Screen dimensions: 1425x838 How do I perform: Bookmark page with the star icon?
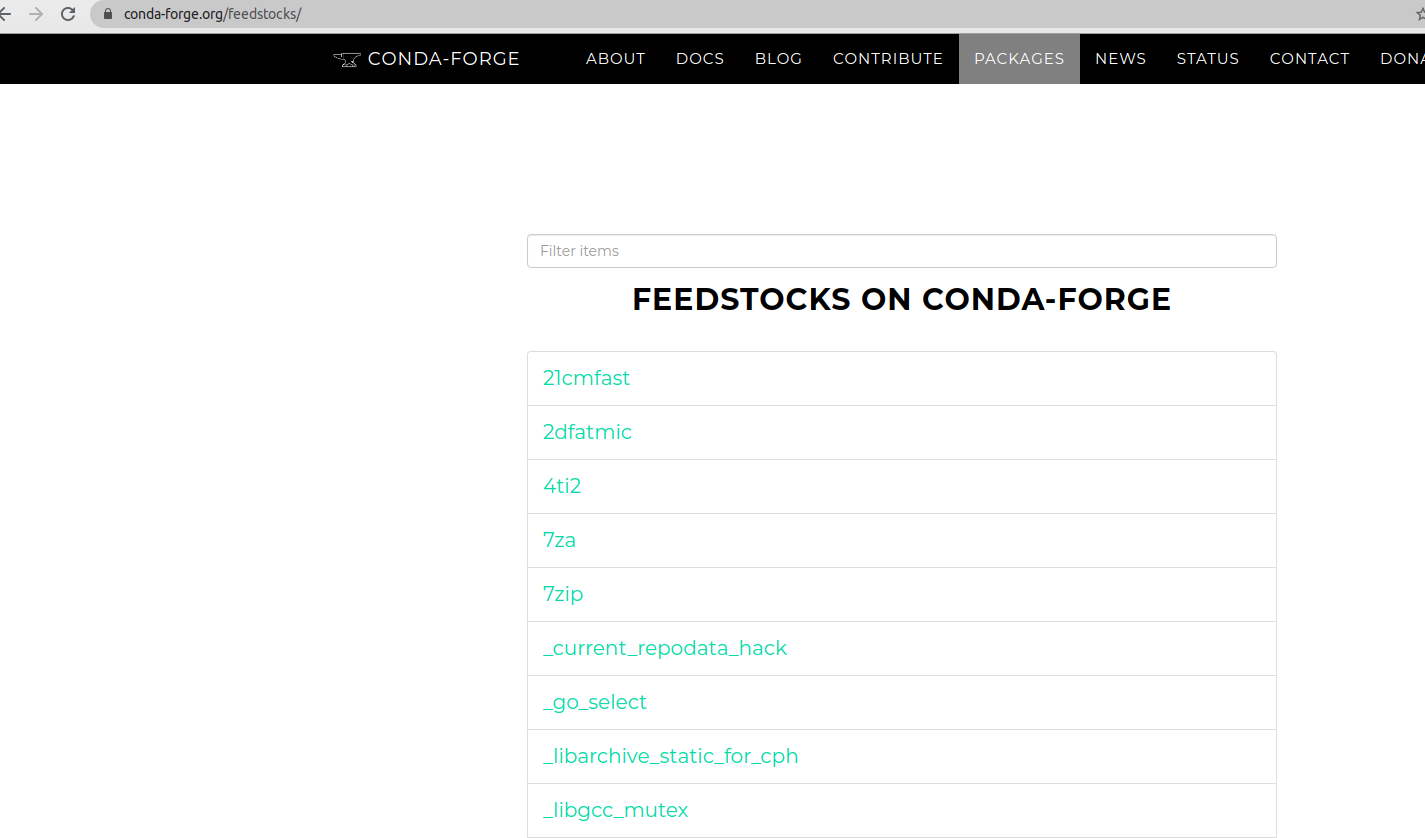point(1418,14)
